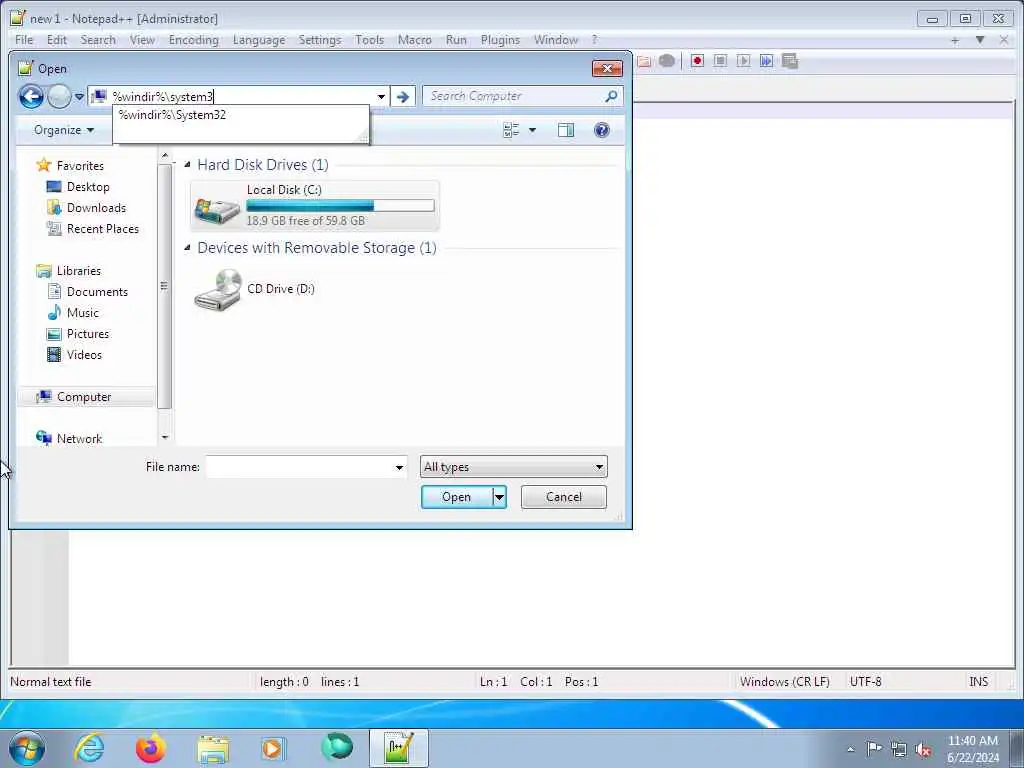Select Pictures library
The width and height of the screenshot is (1024, 768).
88,334
